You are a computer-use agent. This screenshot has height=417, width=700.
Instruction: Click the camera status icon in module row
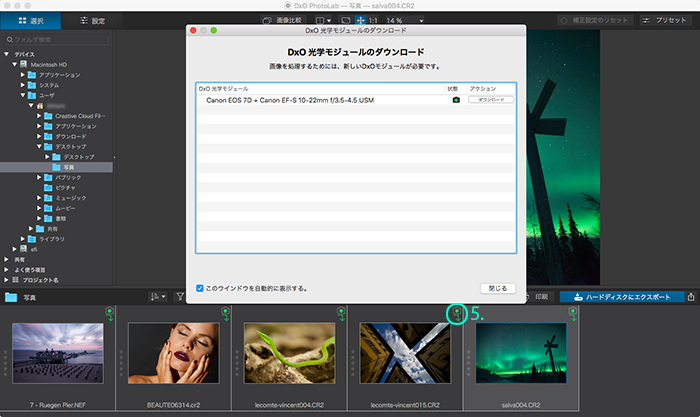coord(456,100)
